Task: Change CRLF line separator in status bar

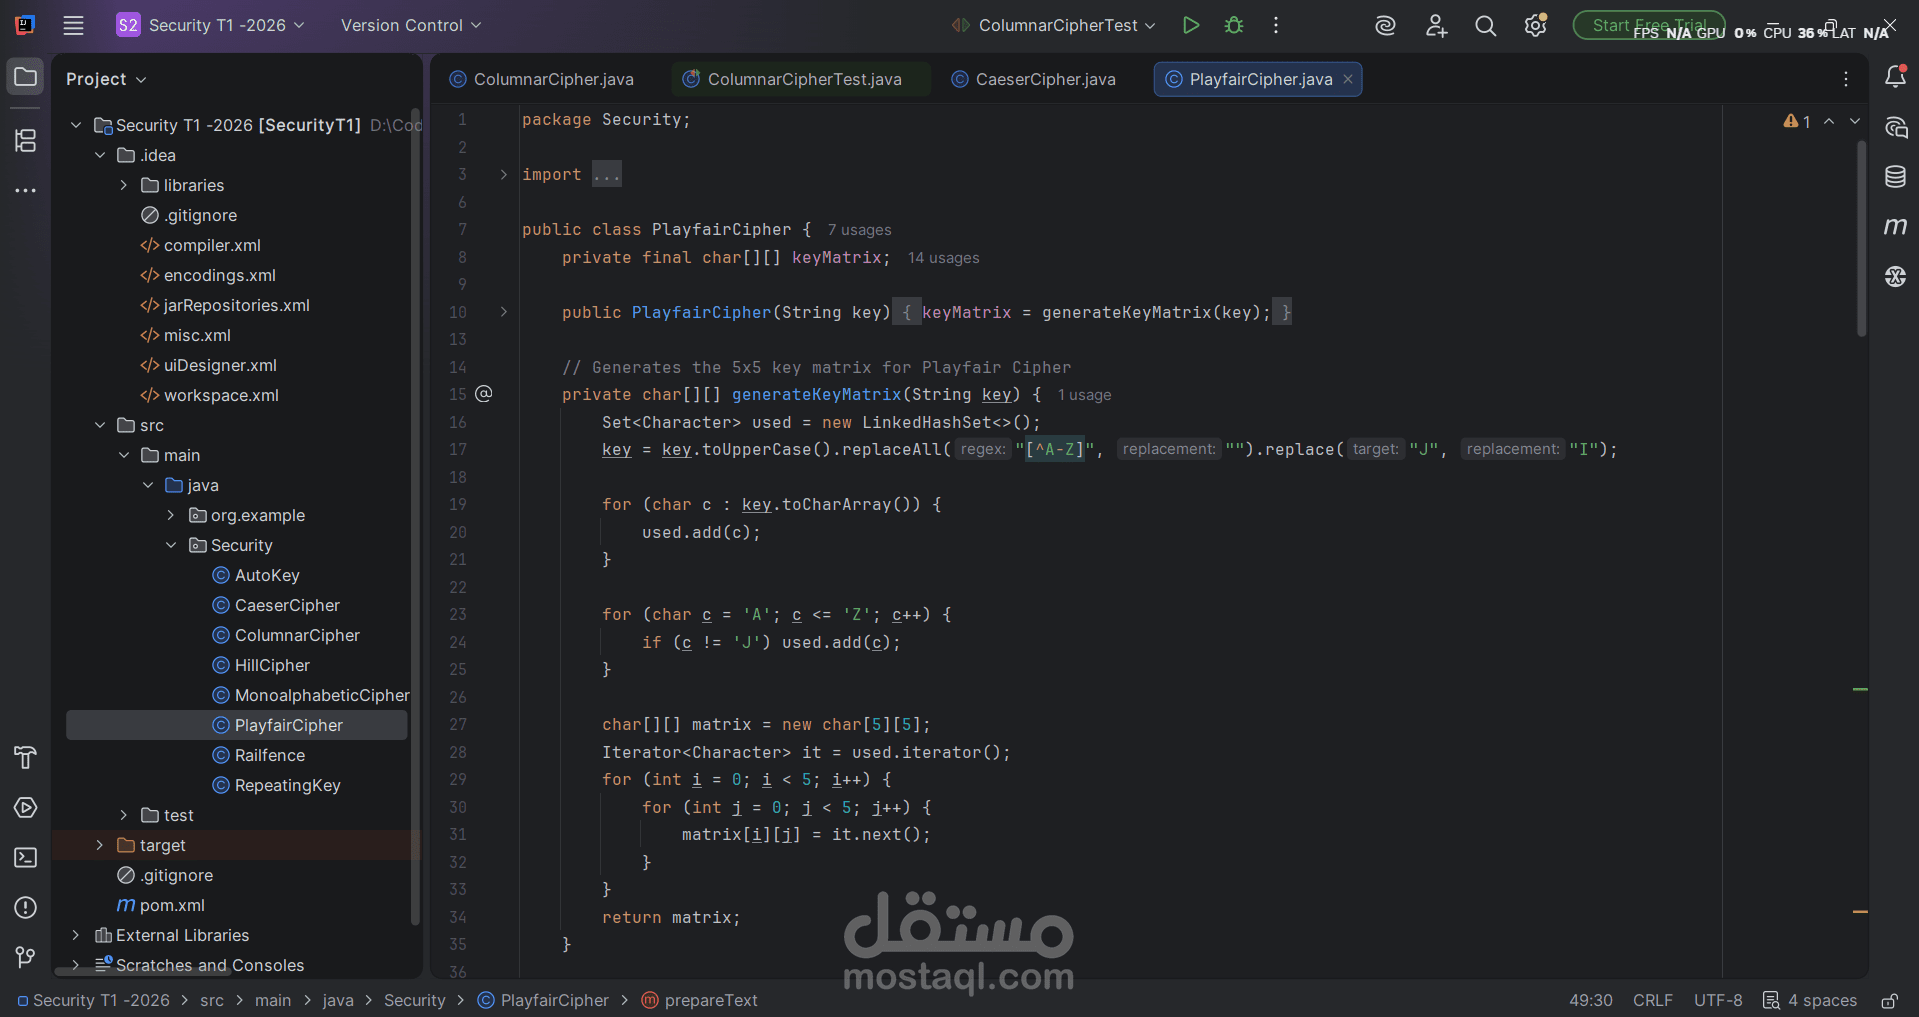Action: 1653,1000
